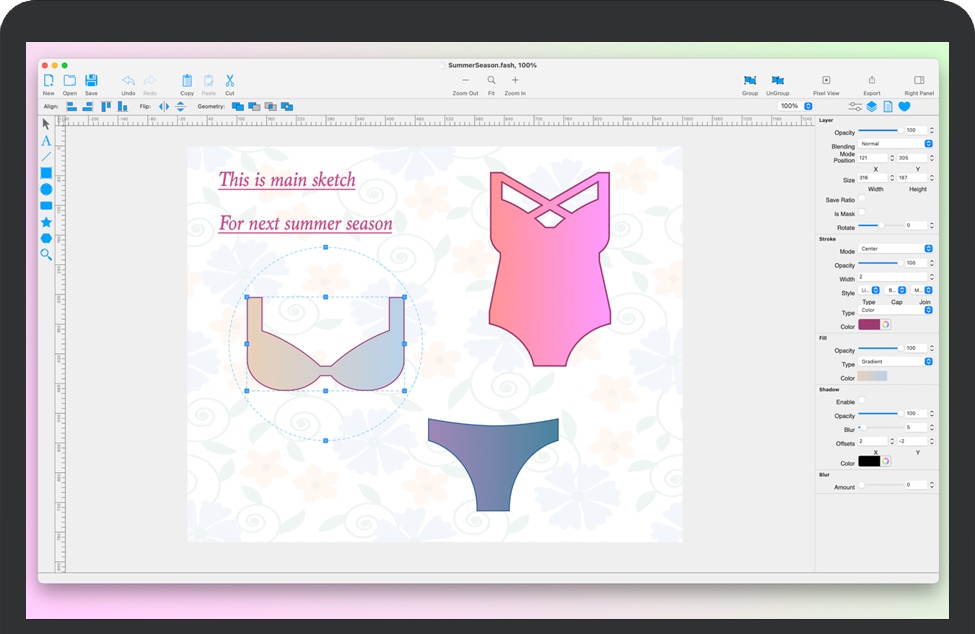Click the stroke Color swatch
The image size is (975, 634).
point(868,325)
